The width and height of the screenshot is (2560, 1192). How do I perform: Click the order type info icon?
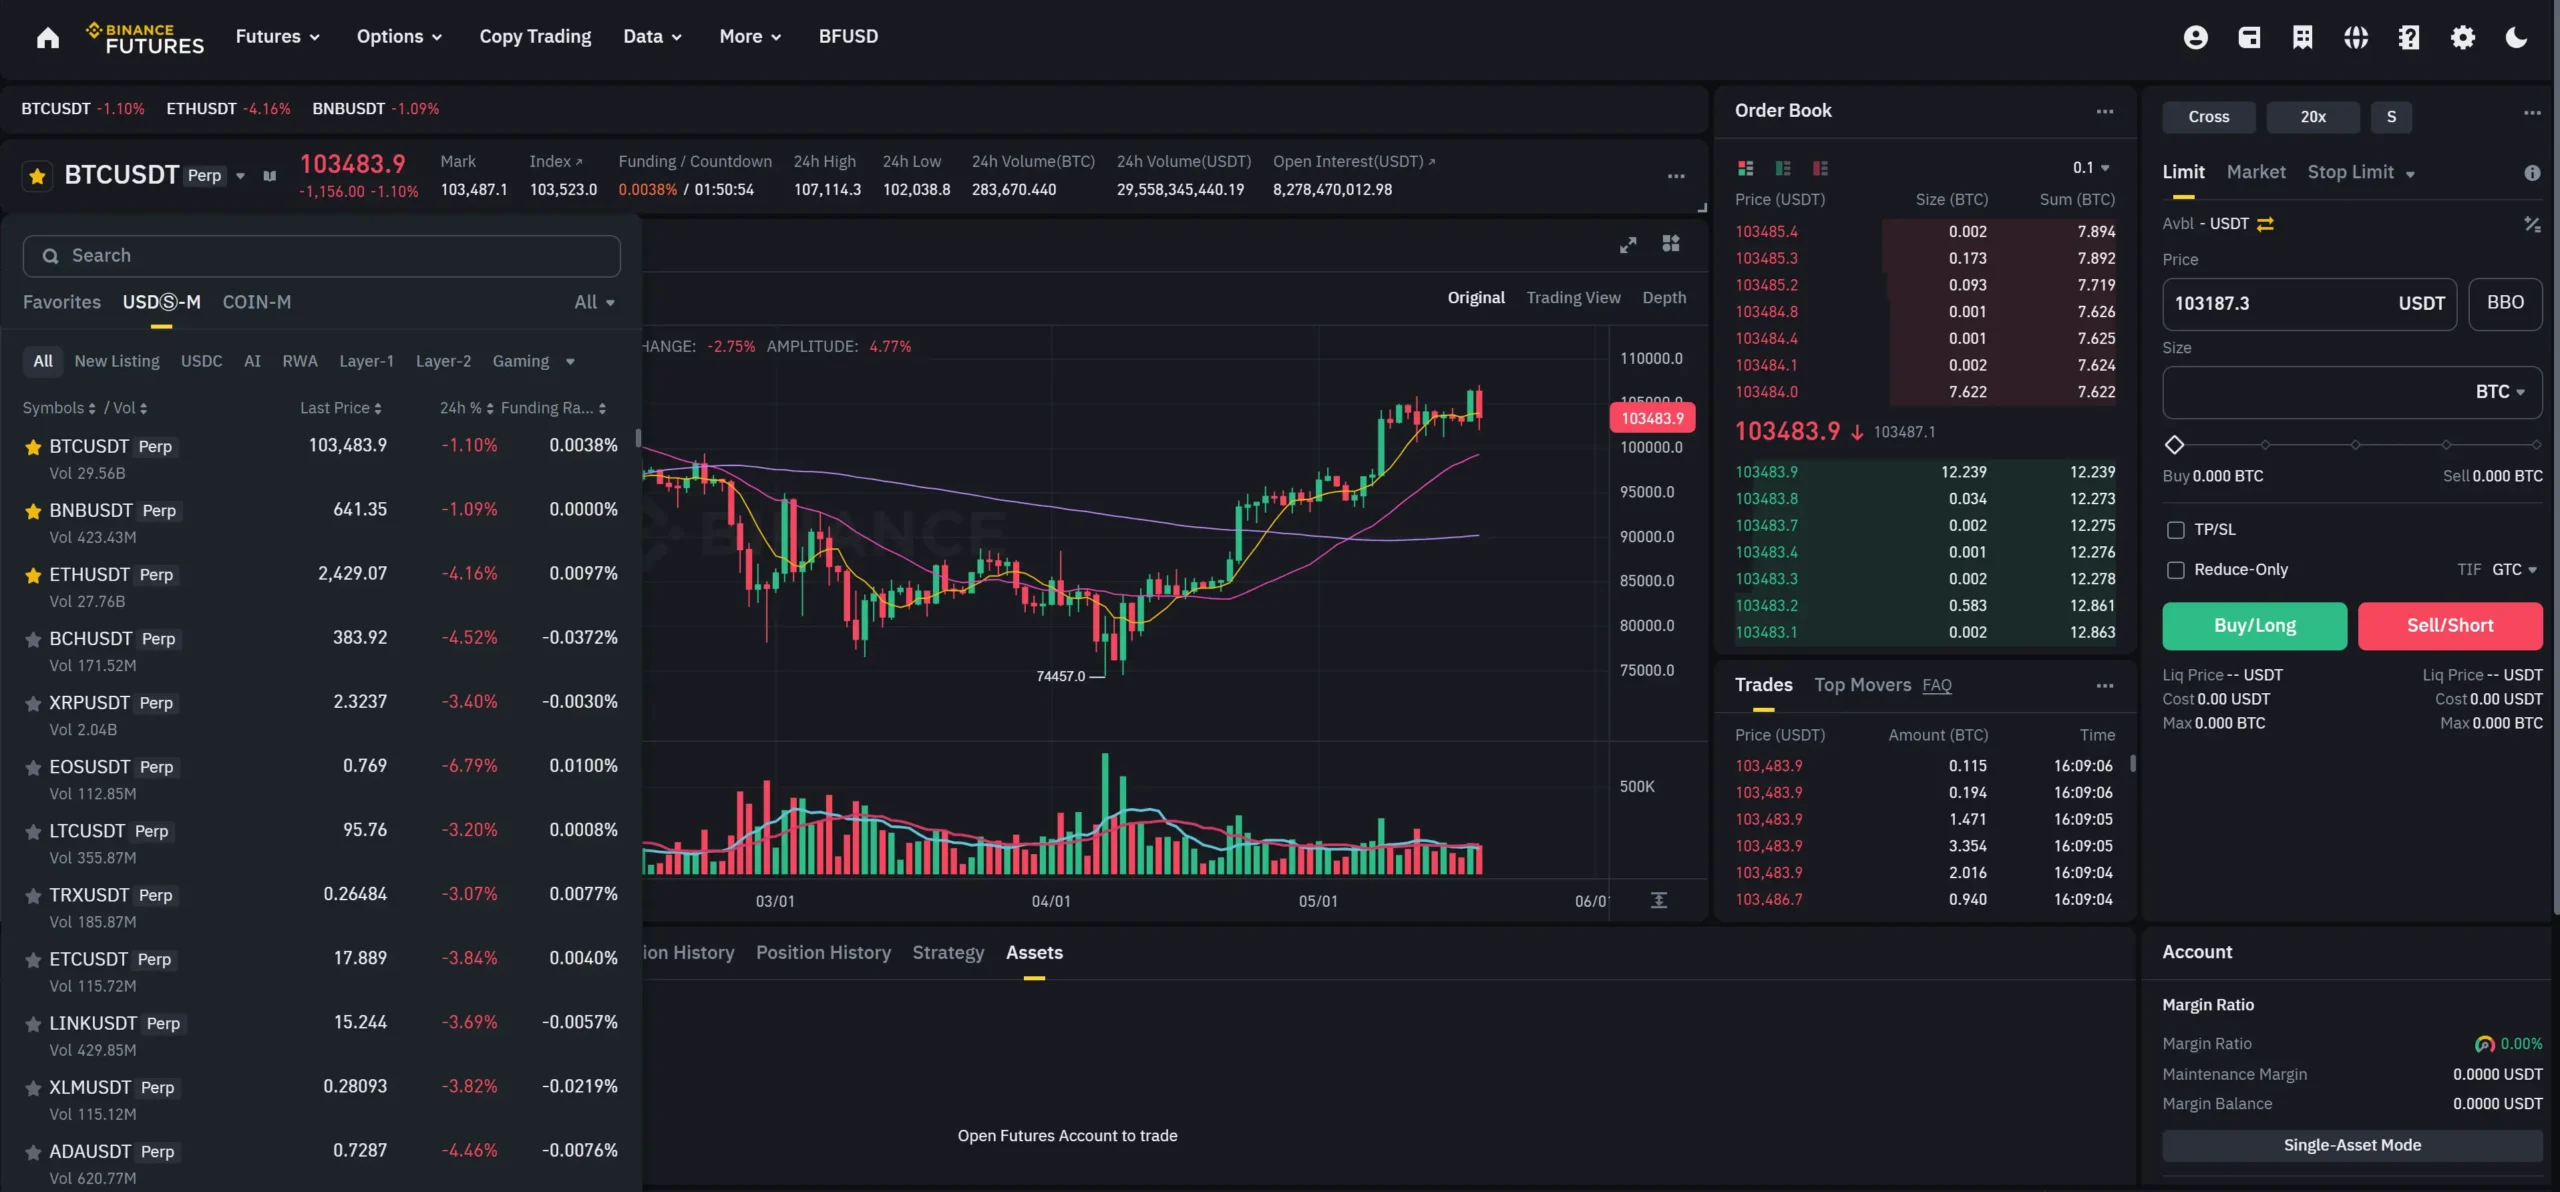click(x=2532, y=173)
